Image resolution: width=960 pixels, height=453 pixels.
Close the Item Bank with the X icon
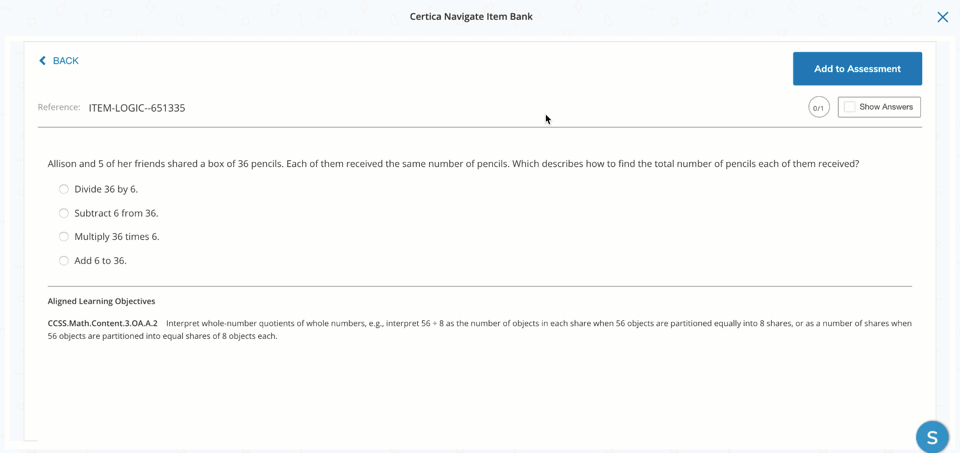click(x=942, y=17)
